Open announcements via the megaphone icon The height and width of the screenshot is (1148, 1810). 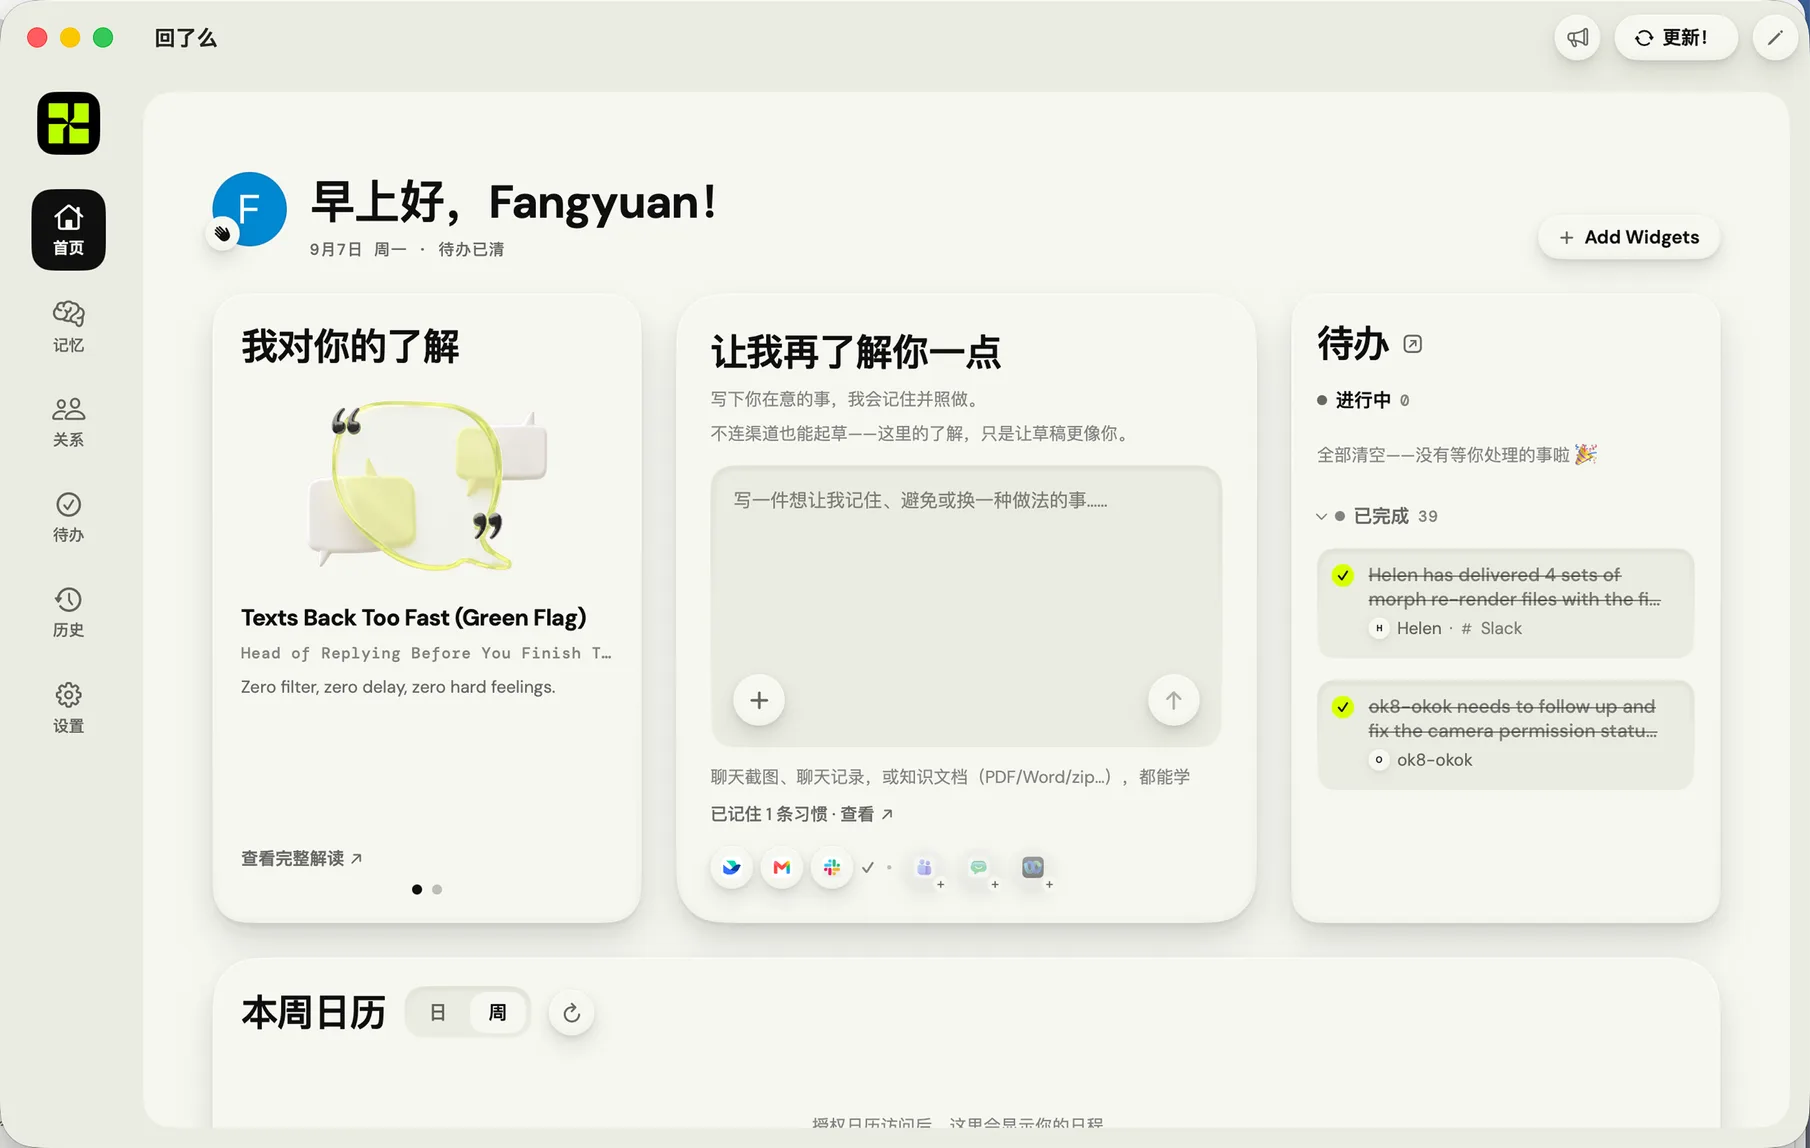coord(1578,38)
